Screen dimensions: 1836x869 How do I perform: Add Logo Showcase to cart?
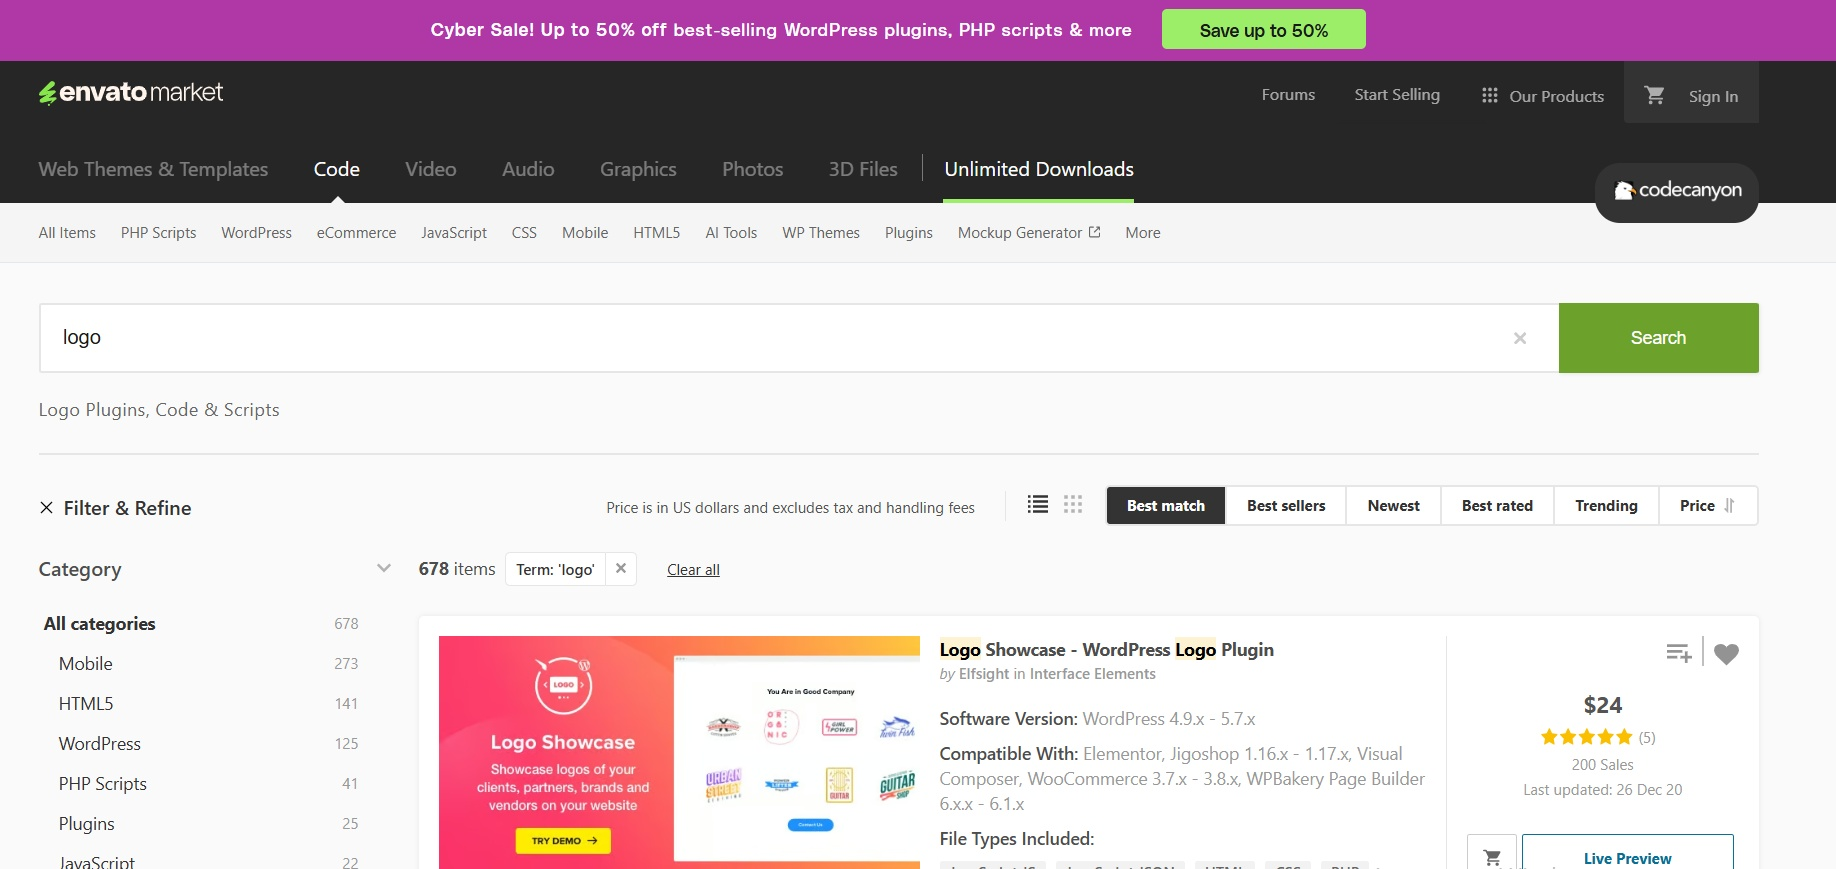(1492, 857)
